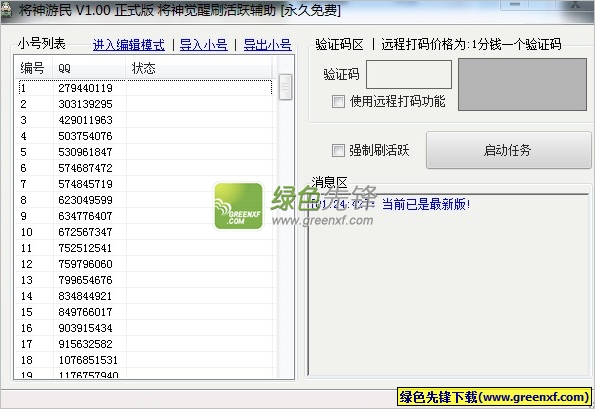Click the GreenXF logo watermark
This screenshot has width=595, height=409.
[x=238, y=206]
